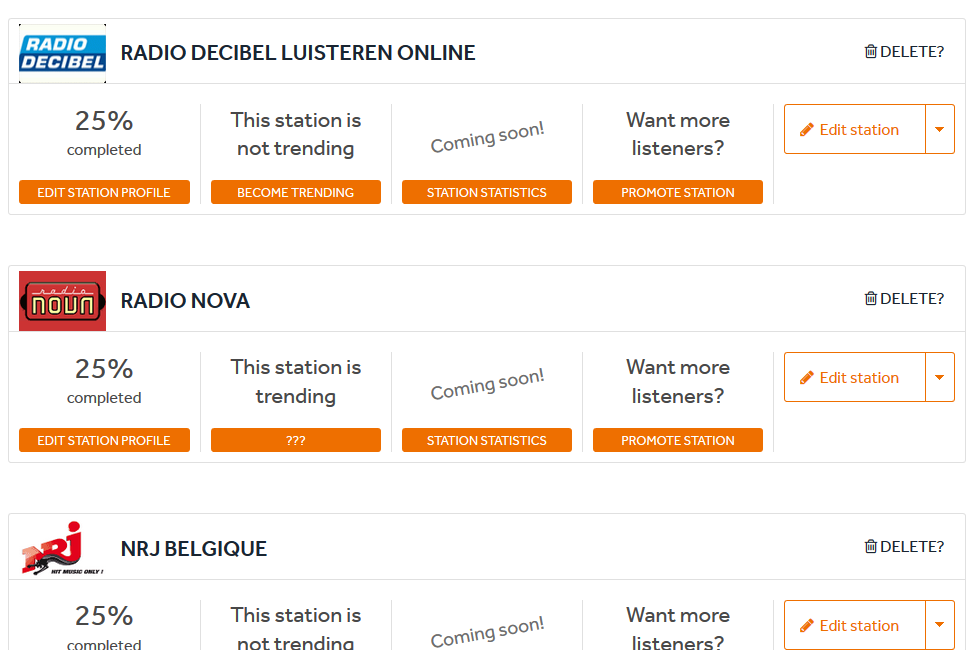This screenshot has height=650, width=980.
Task: Open Station Statistics for Radio Decibel
Action: (486, 192)
